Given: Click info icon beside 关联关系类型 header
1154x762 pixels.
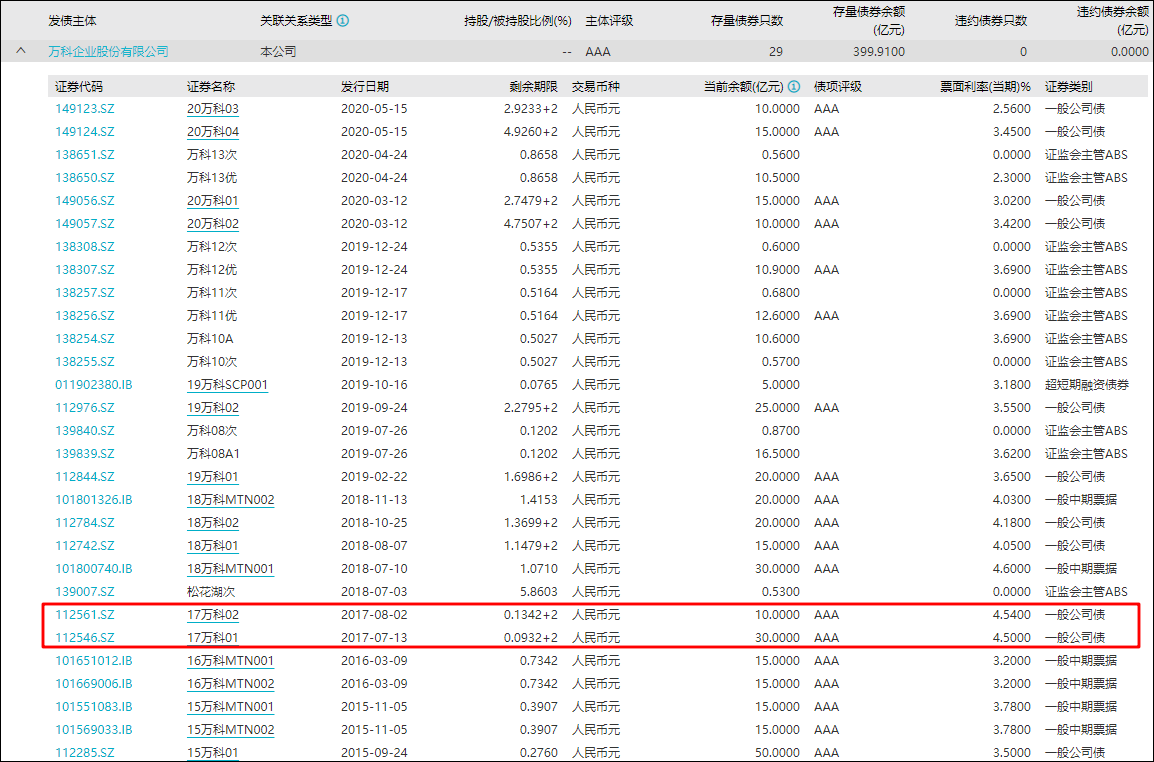Looking at the screenshot, I should click(x=343, y=21).
